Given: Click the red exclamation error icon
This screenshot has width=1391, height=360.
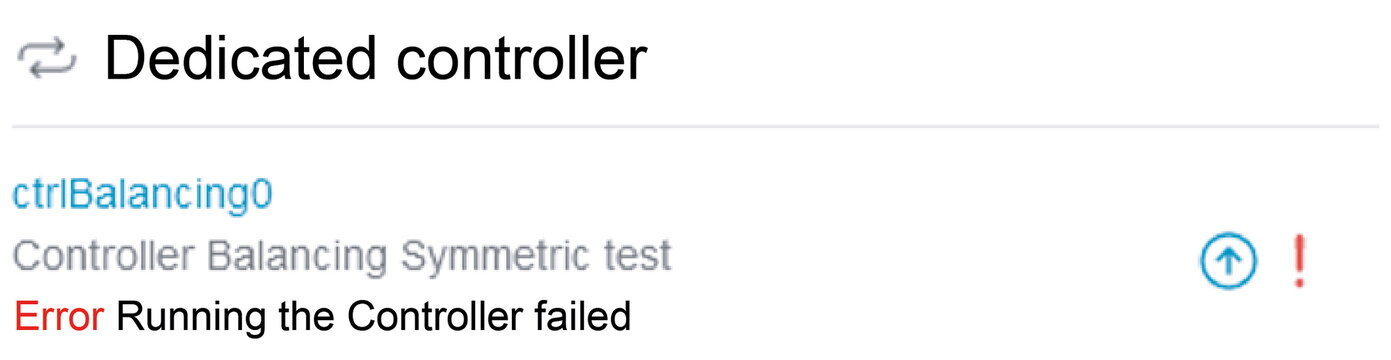Looking at the screenshot, I should pos(1299,263).
